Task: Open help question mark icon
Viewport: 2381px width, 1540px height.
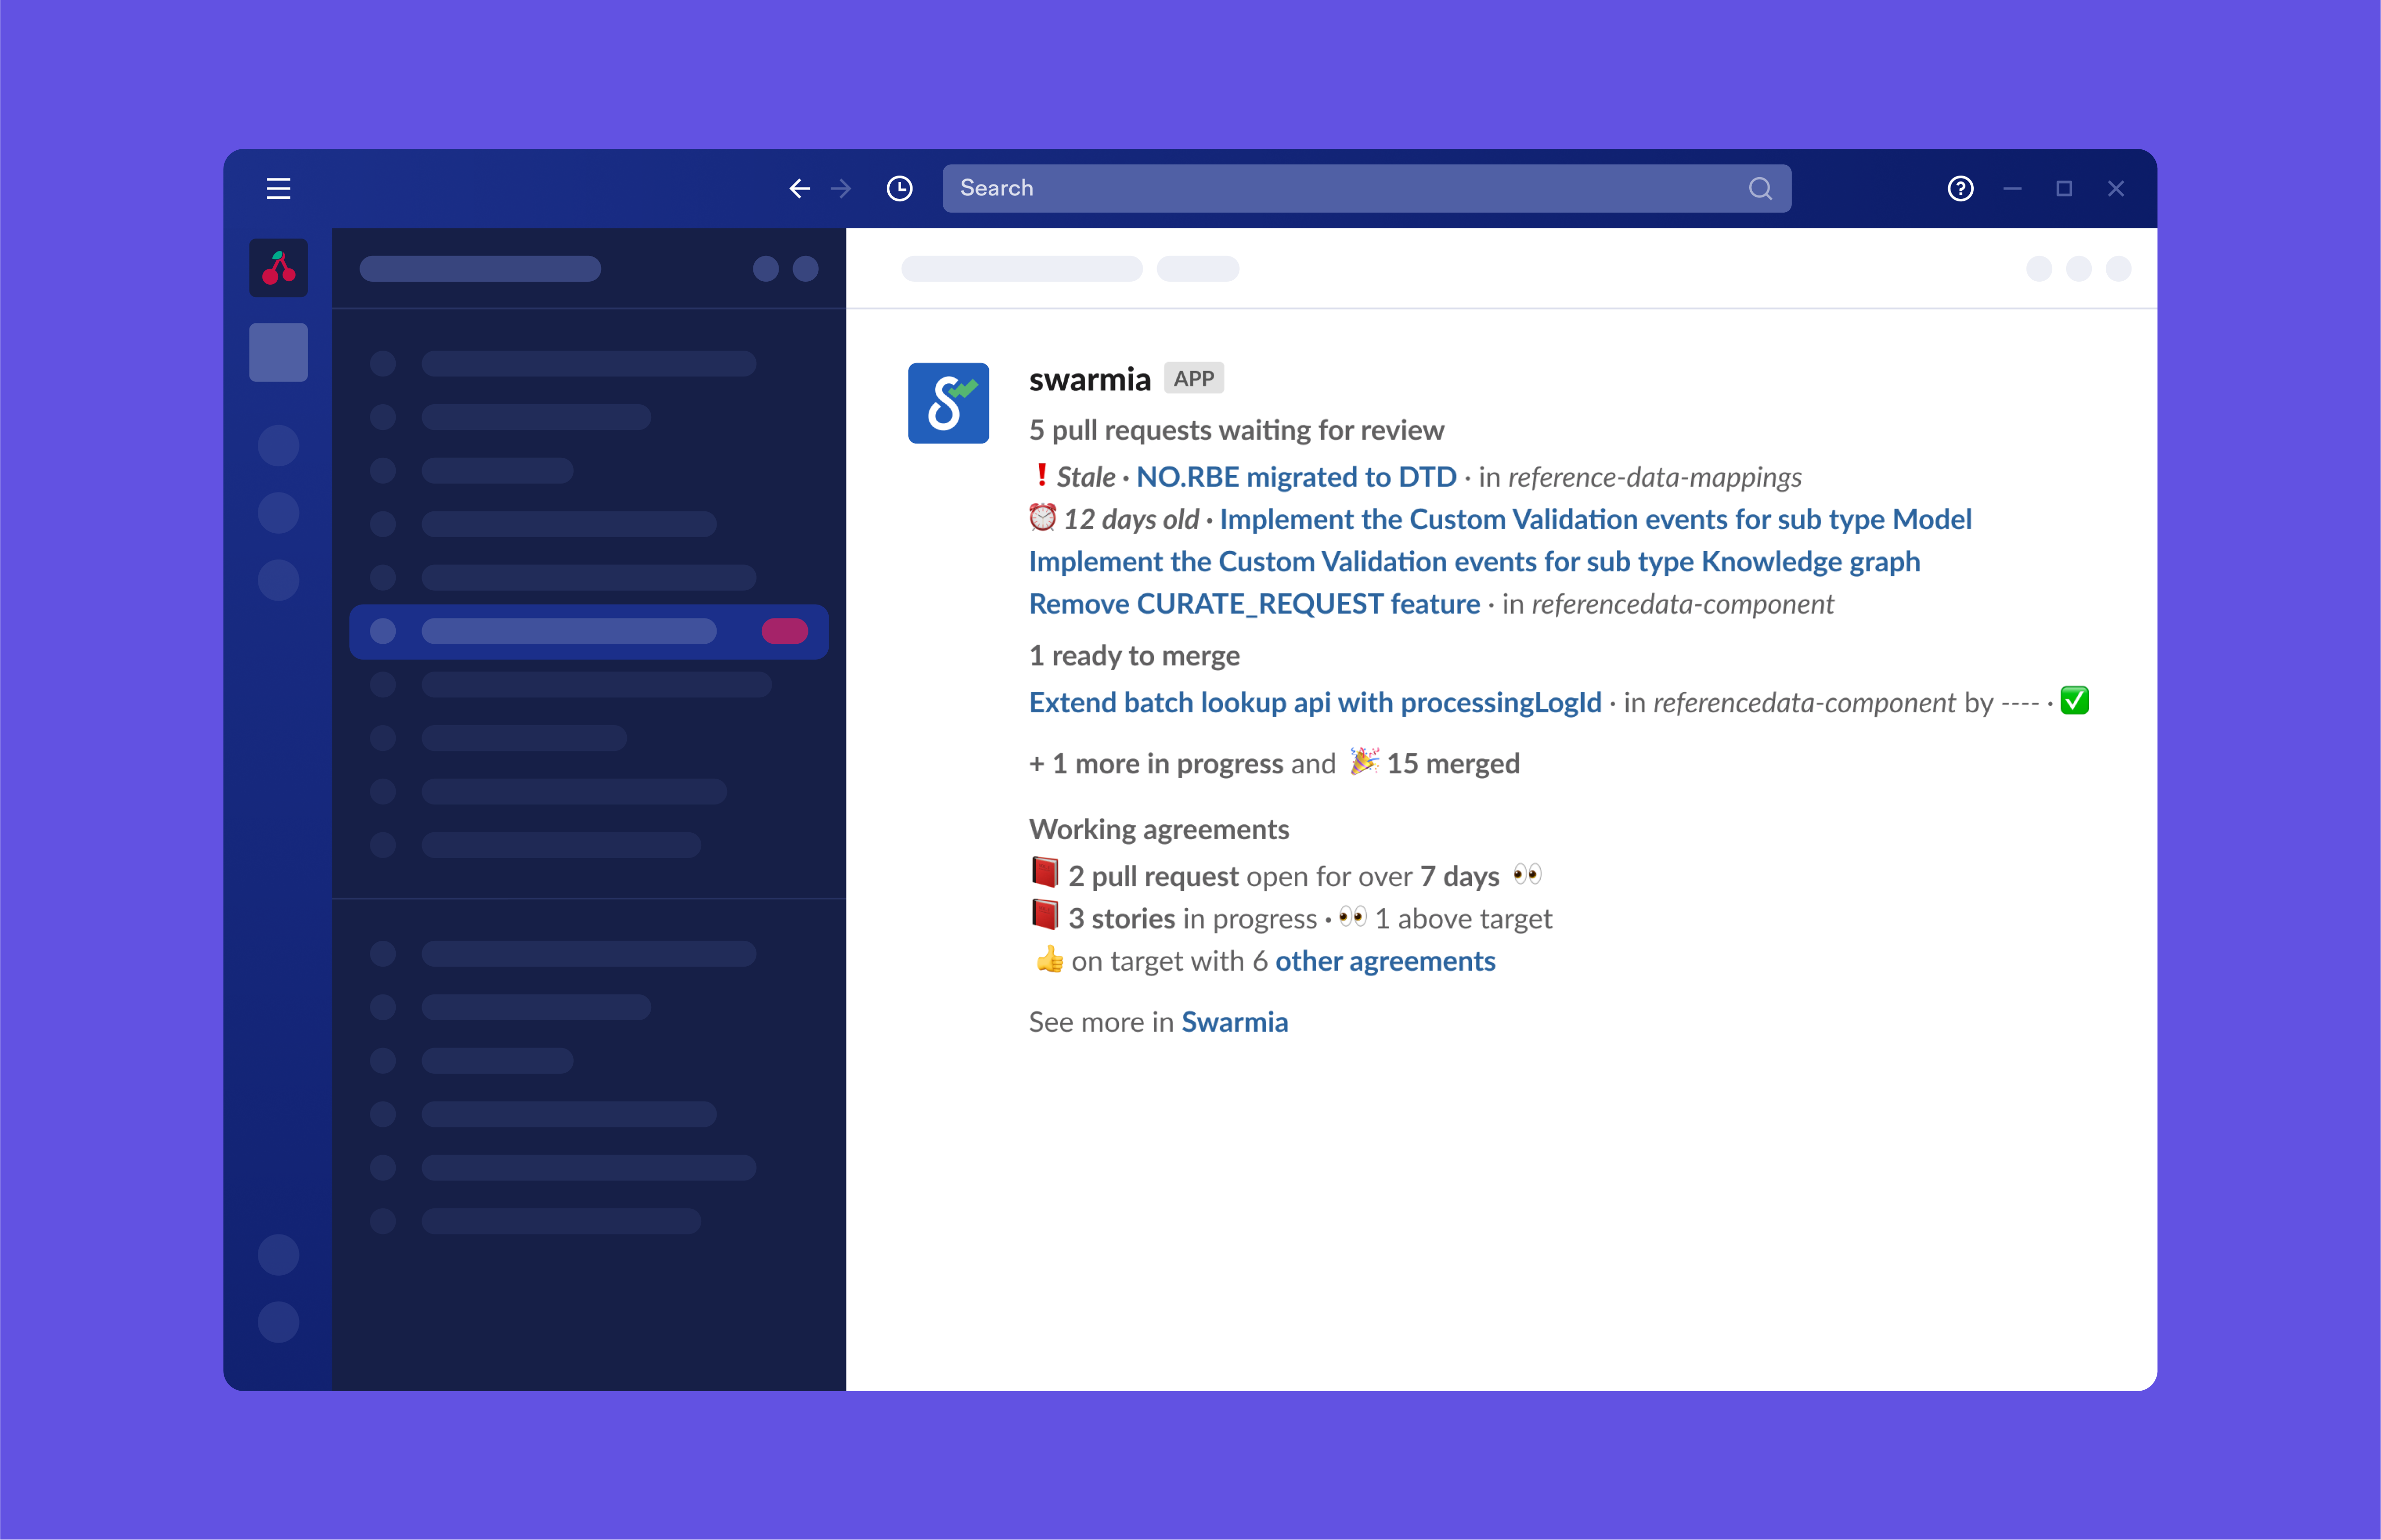Action: coord(1960,188)
